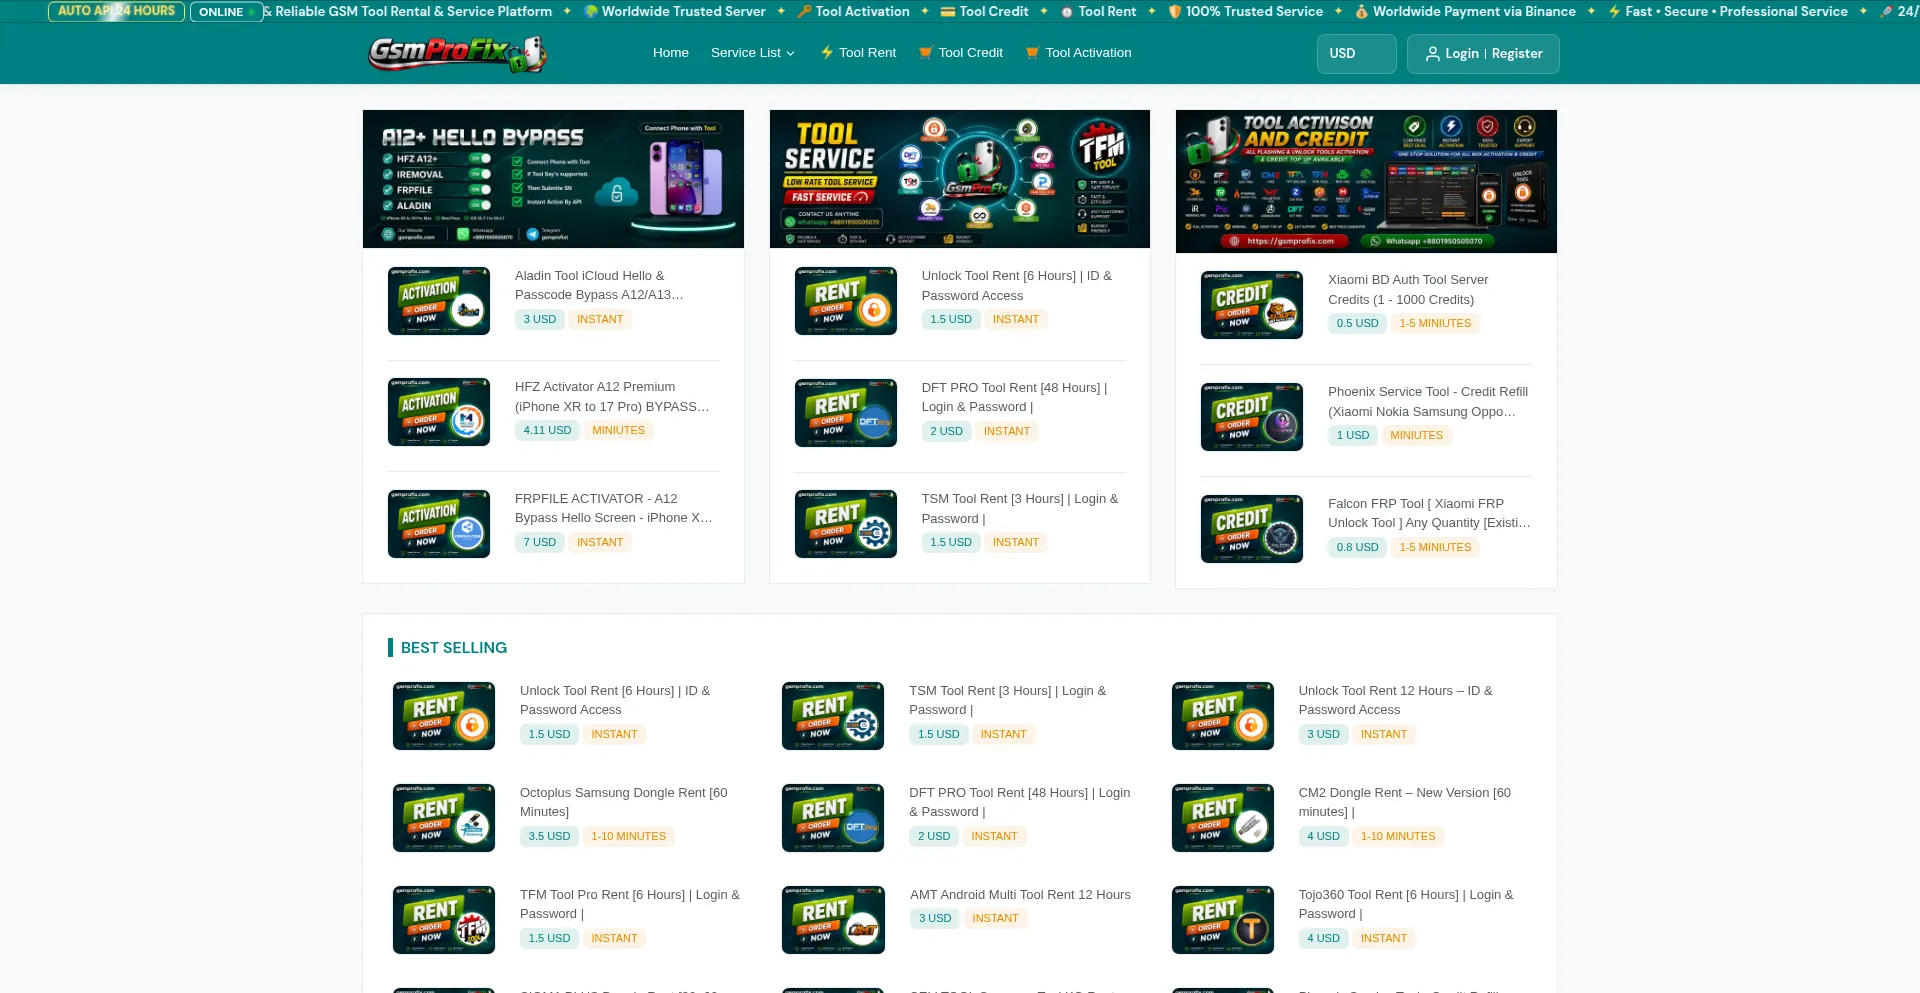Image resolution: width=1920 pixels, height=993 pixels.
Task: Click the user icon in Login button
Action: pos(1433,54)
